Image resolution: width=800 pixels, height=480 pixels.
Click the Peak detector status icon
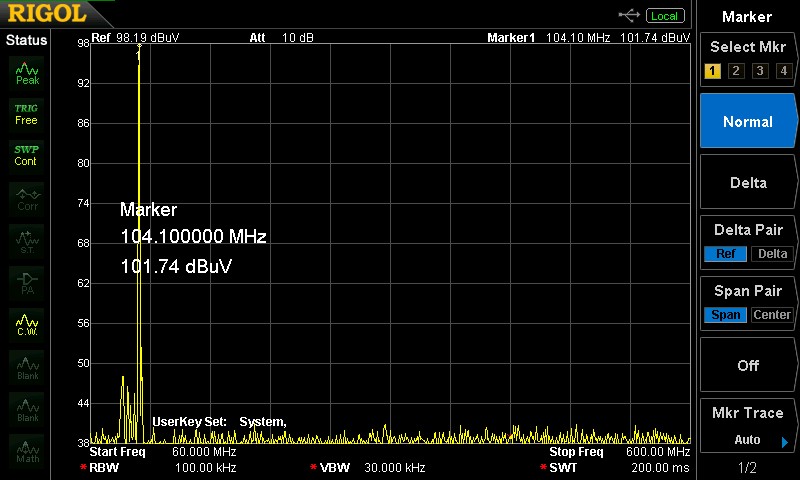[x=27, y=72]
